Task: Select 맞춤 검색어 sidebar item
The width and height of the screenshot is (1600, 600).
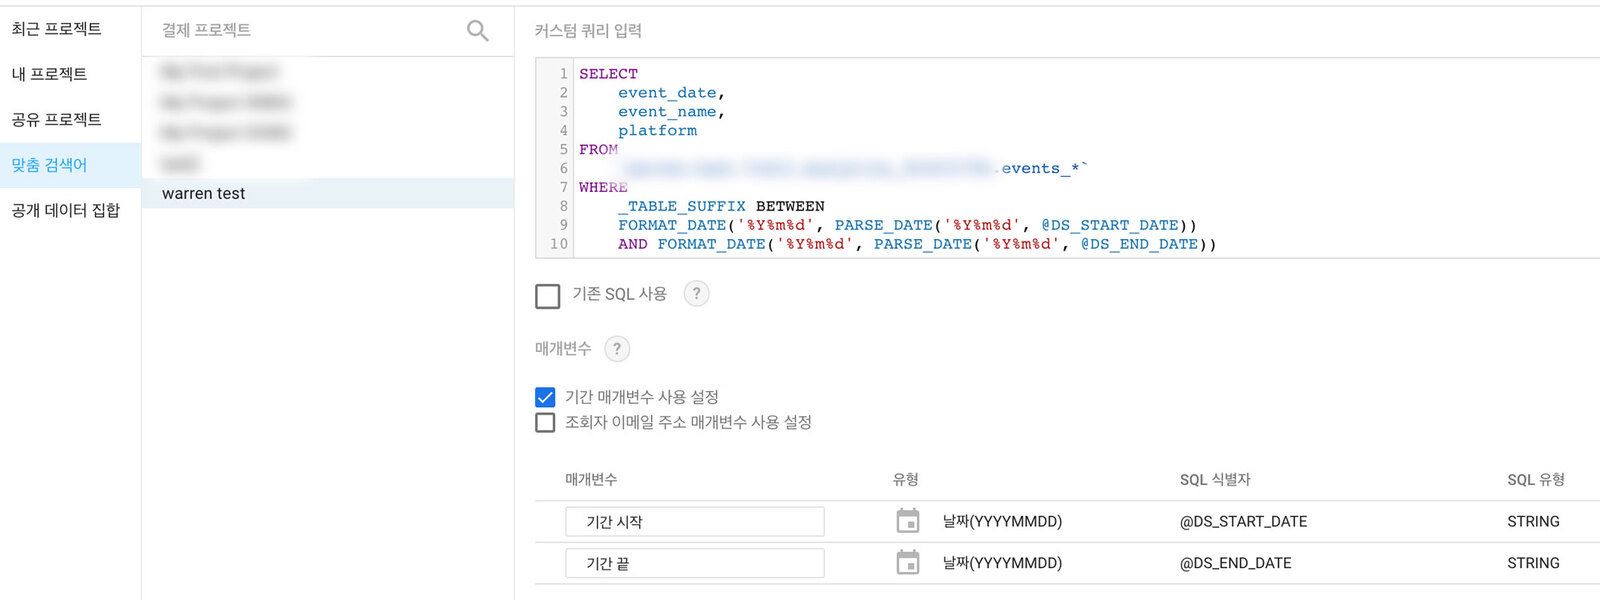Action: pyautogui.click(x=70, y=165)
